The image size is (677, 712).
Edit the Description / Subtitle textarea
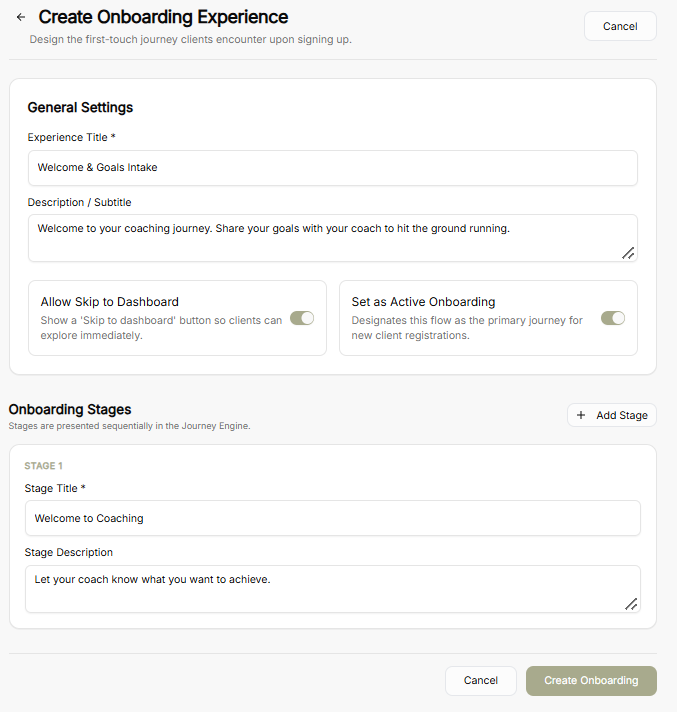tap(333, 238)
